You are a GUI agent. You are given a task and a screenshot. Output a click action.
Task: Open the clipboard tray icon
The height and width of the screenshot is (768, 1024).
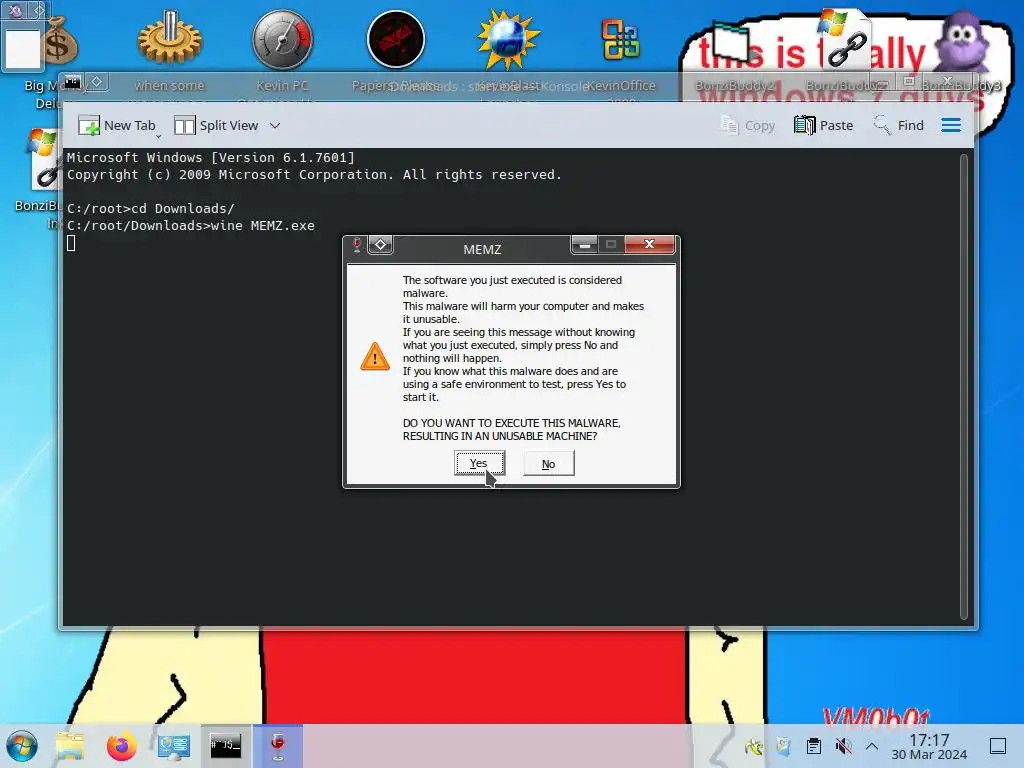click(813, 746)
